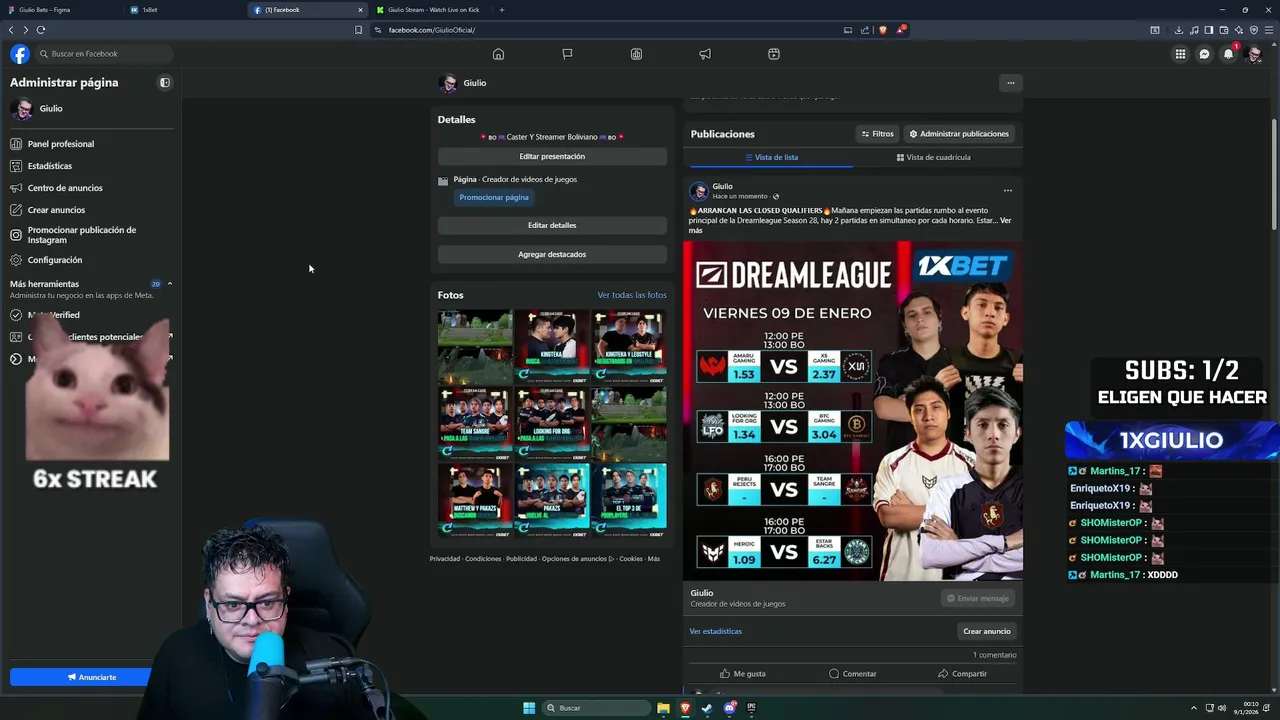Click Me gusta on the post
Screen dimensions: 1280x720
[x=743, y=674]
